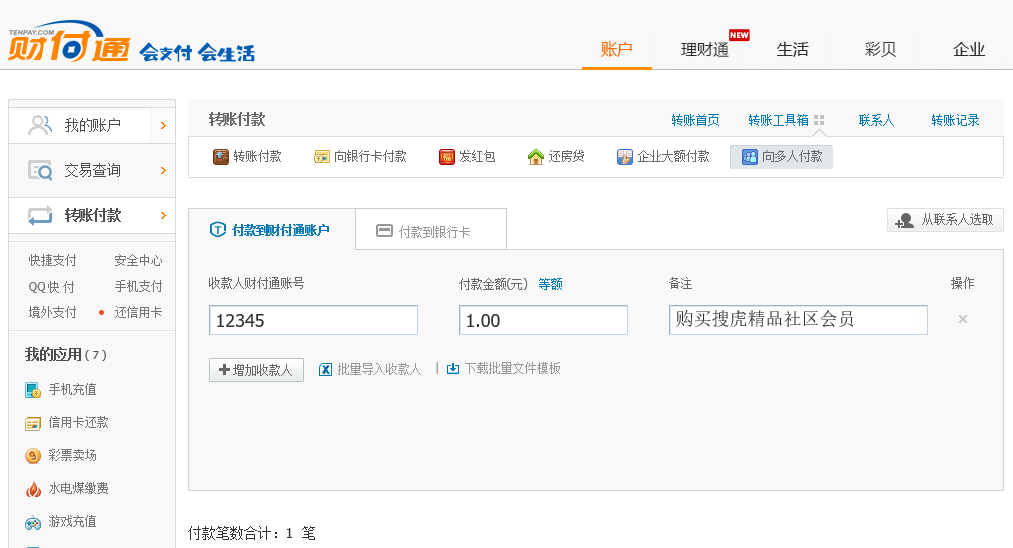Click the 向银行卡付款 card icon
Screen dimensions: 1013x548
[322, 157]
